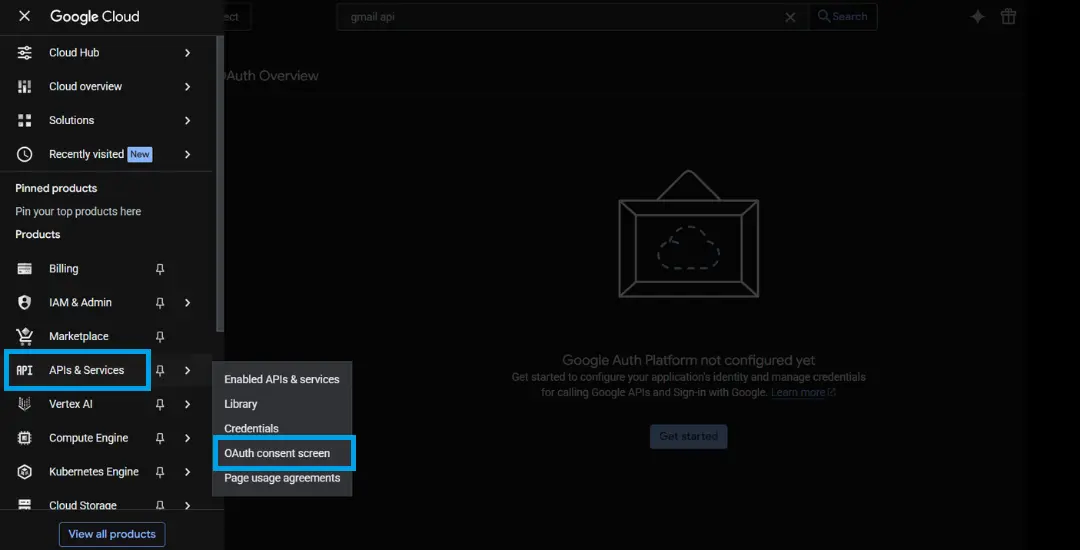Click the Billing card icon
The image size is (1080, 550).
[x=24, y=269]
